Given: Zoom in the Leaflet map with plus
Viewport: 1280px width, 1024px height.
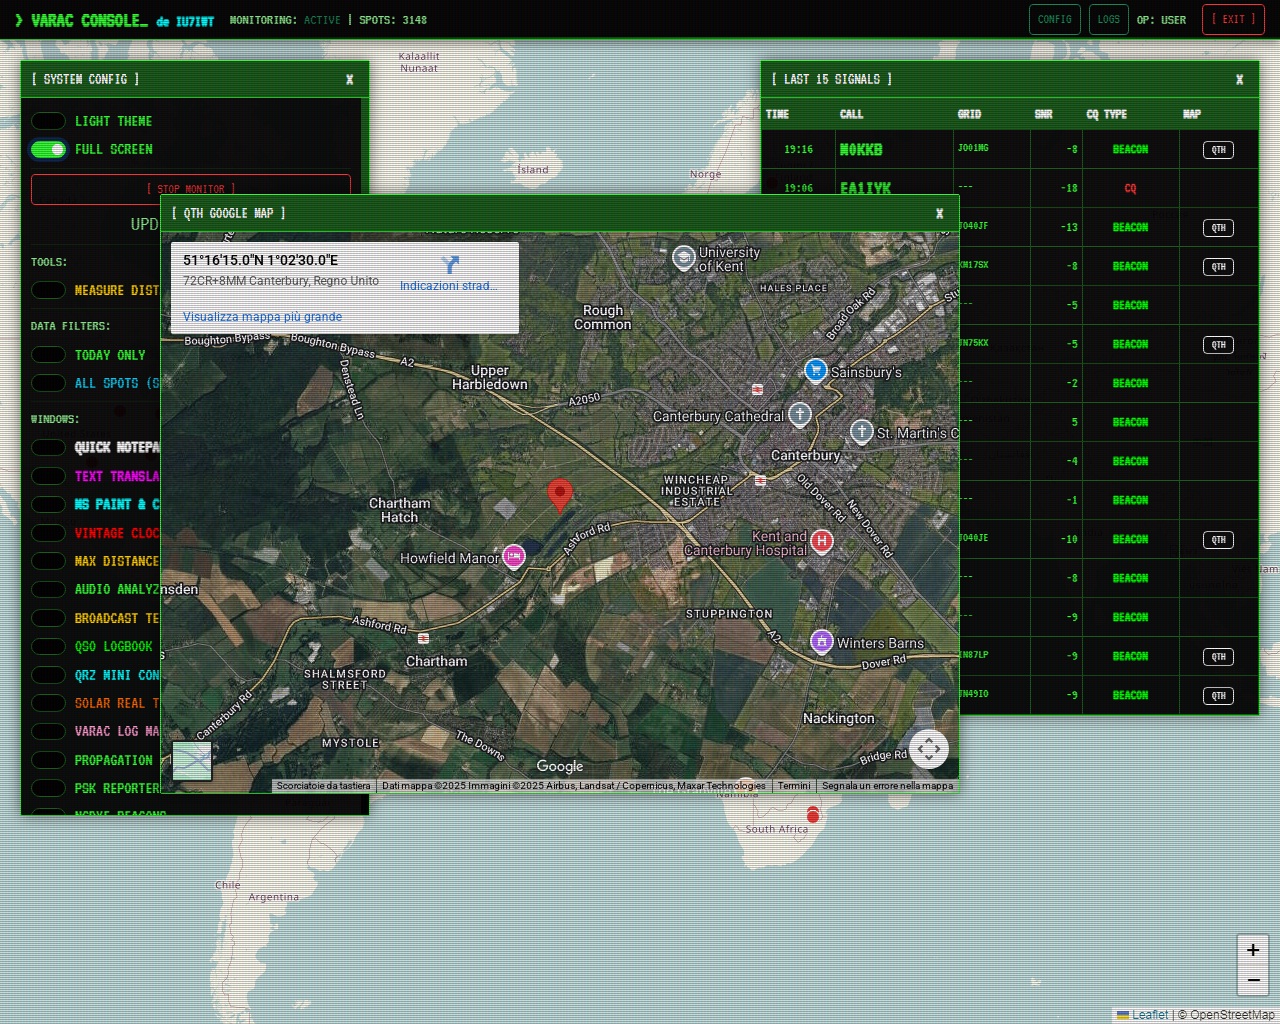Looking at the screenshot, I should 1252,950.
